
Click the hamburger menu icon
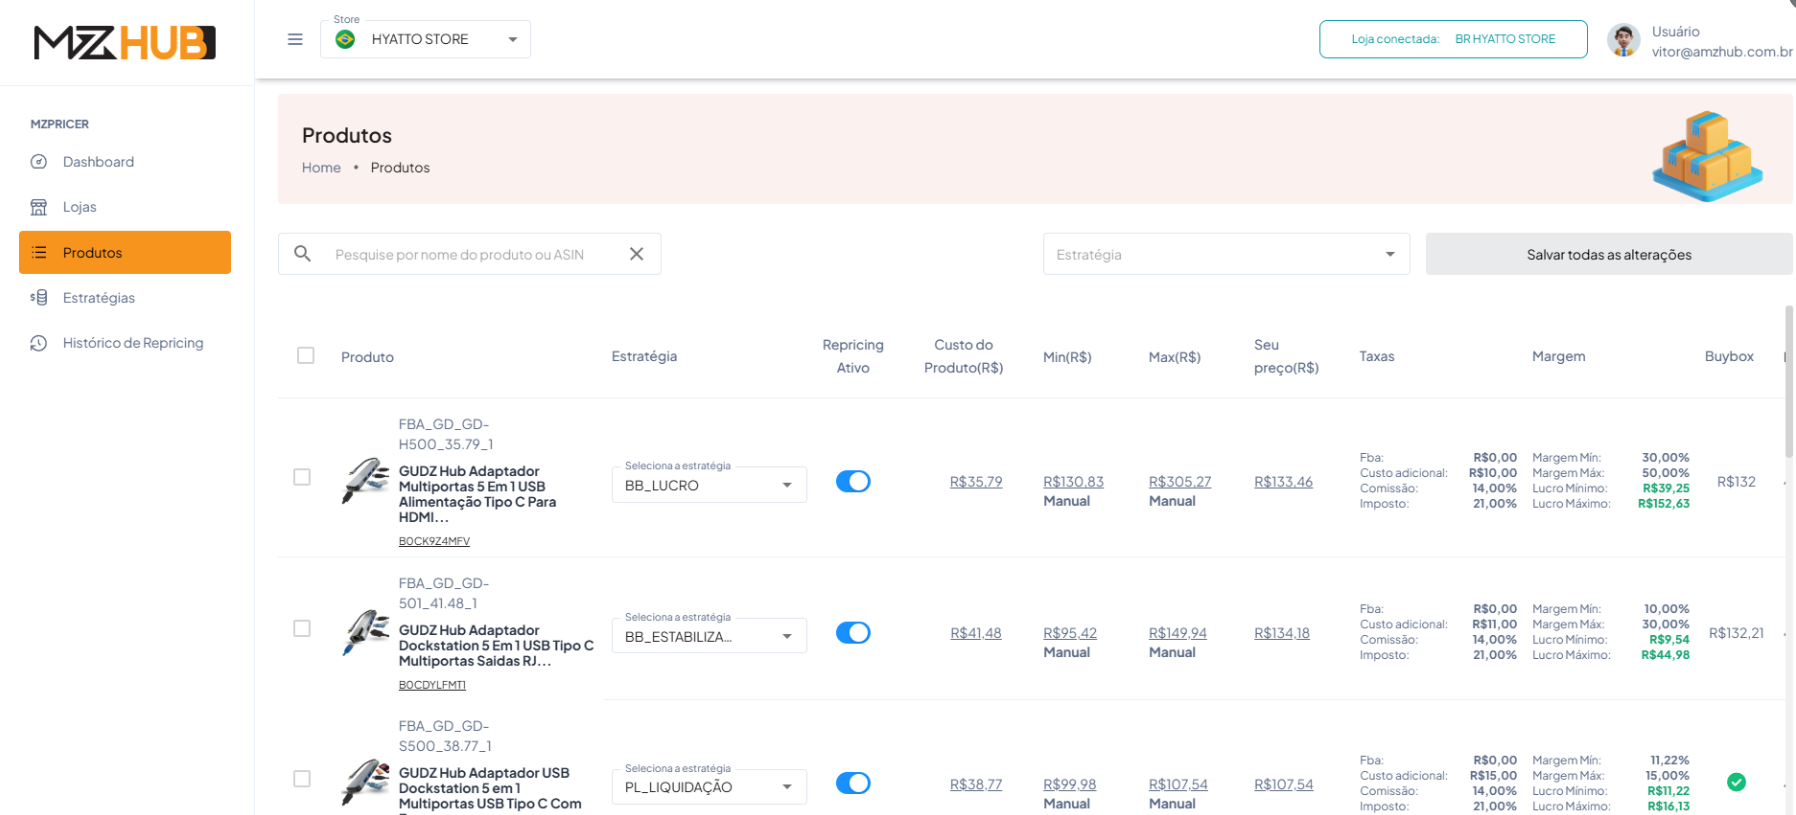click(295, 40)
